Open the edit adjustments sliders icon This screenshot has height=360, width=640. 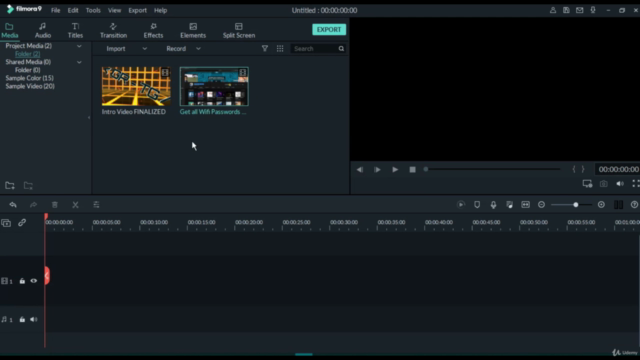(x=96, y=204)
